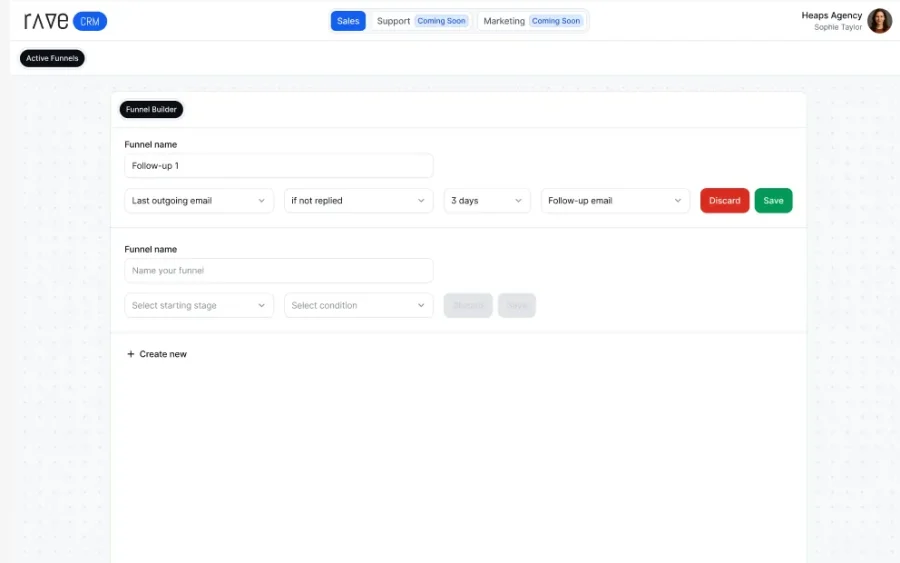Open the Select condition dropdown

click(358, 305)
